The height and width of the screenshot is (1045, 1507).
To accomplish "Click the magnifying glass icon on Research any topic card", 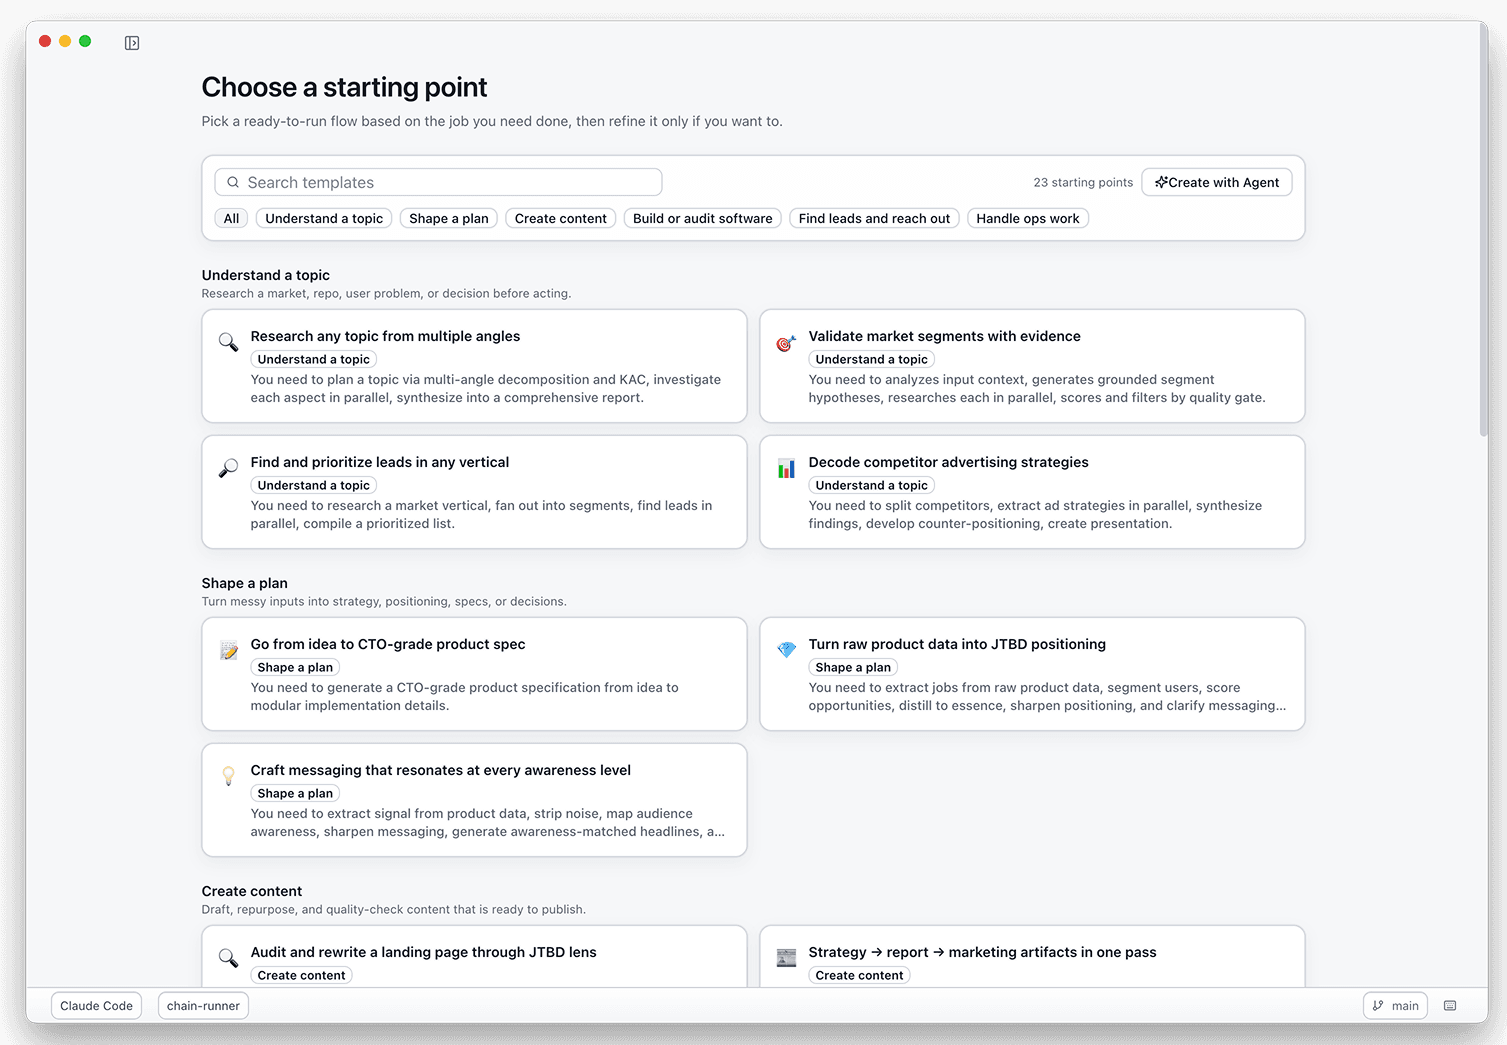I will (227, 342).
